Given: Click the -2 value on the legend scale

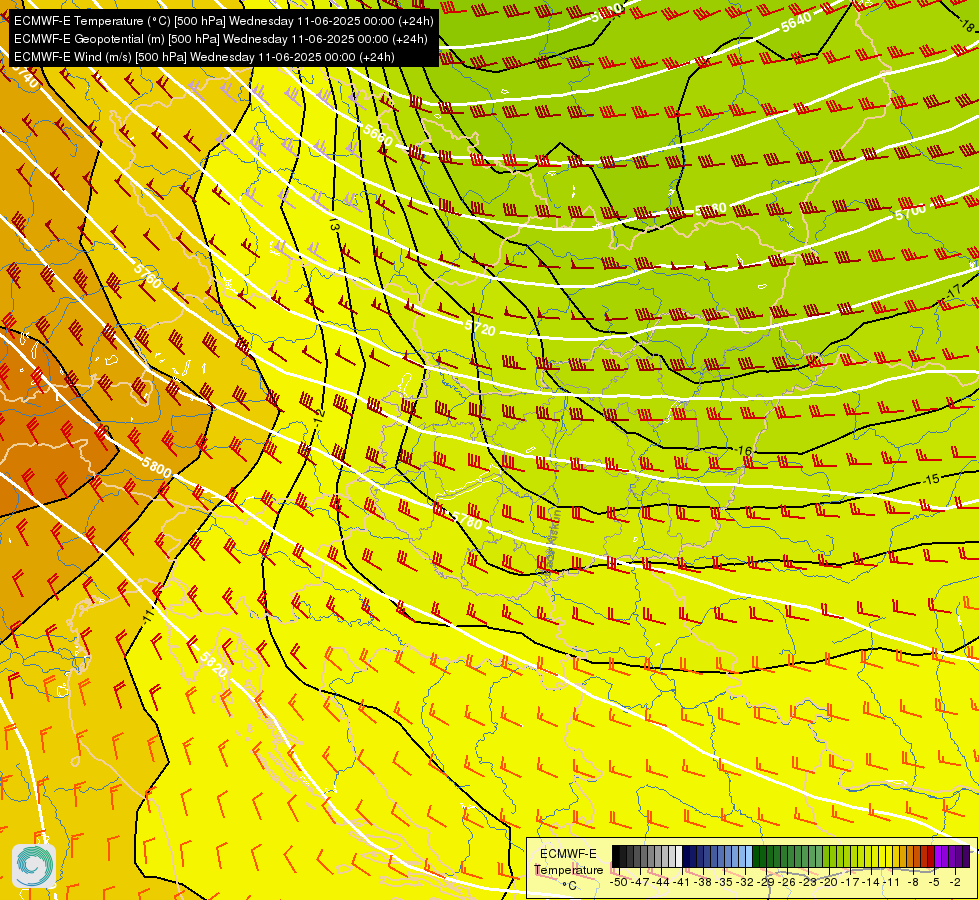Looking at the screenshot, I should pos(955,882).
